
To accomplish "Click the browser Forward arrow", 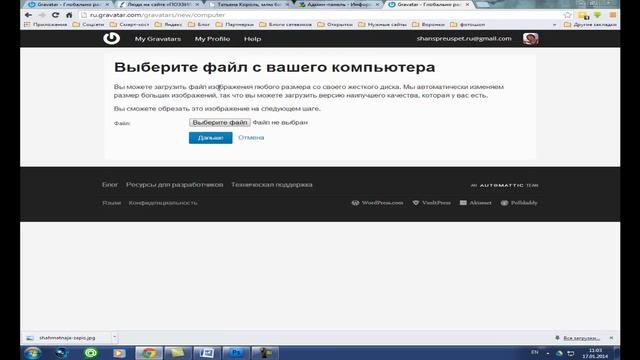I will click(x=42, y=15).
